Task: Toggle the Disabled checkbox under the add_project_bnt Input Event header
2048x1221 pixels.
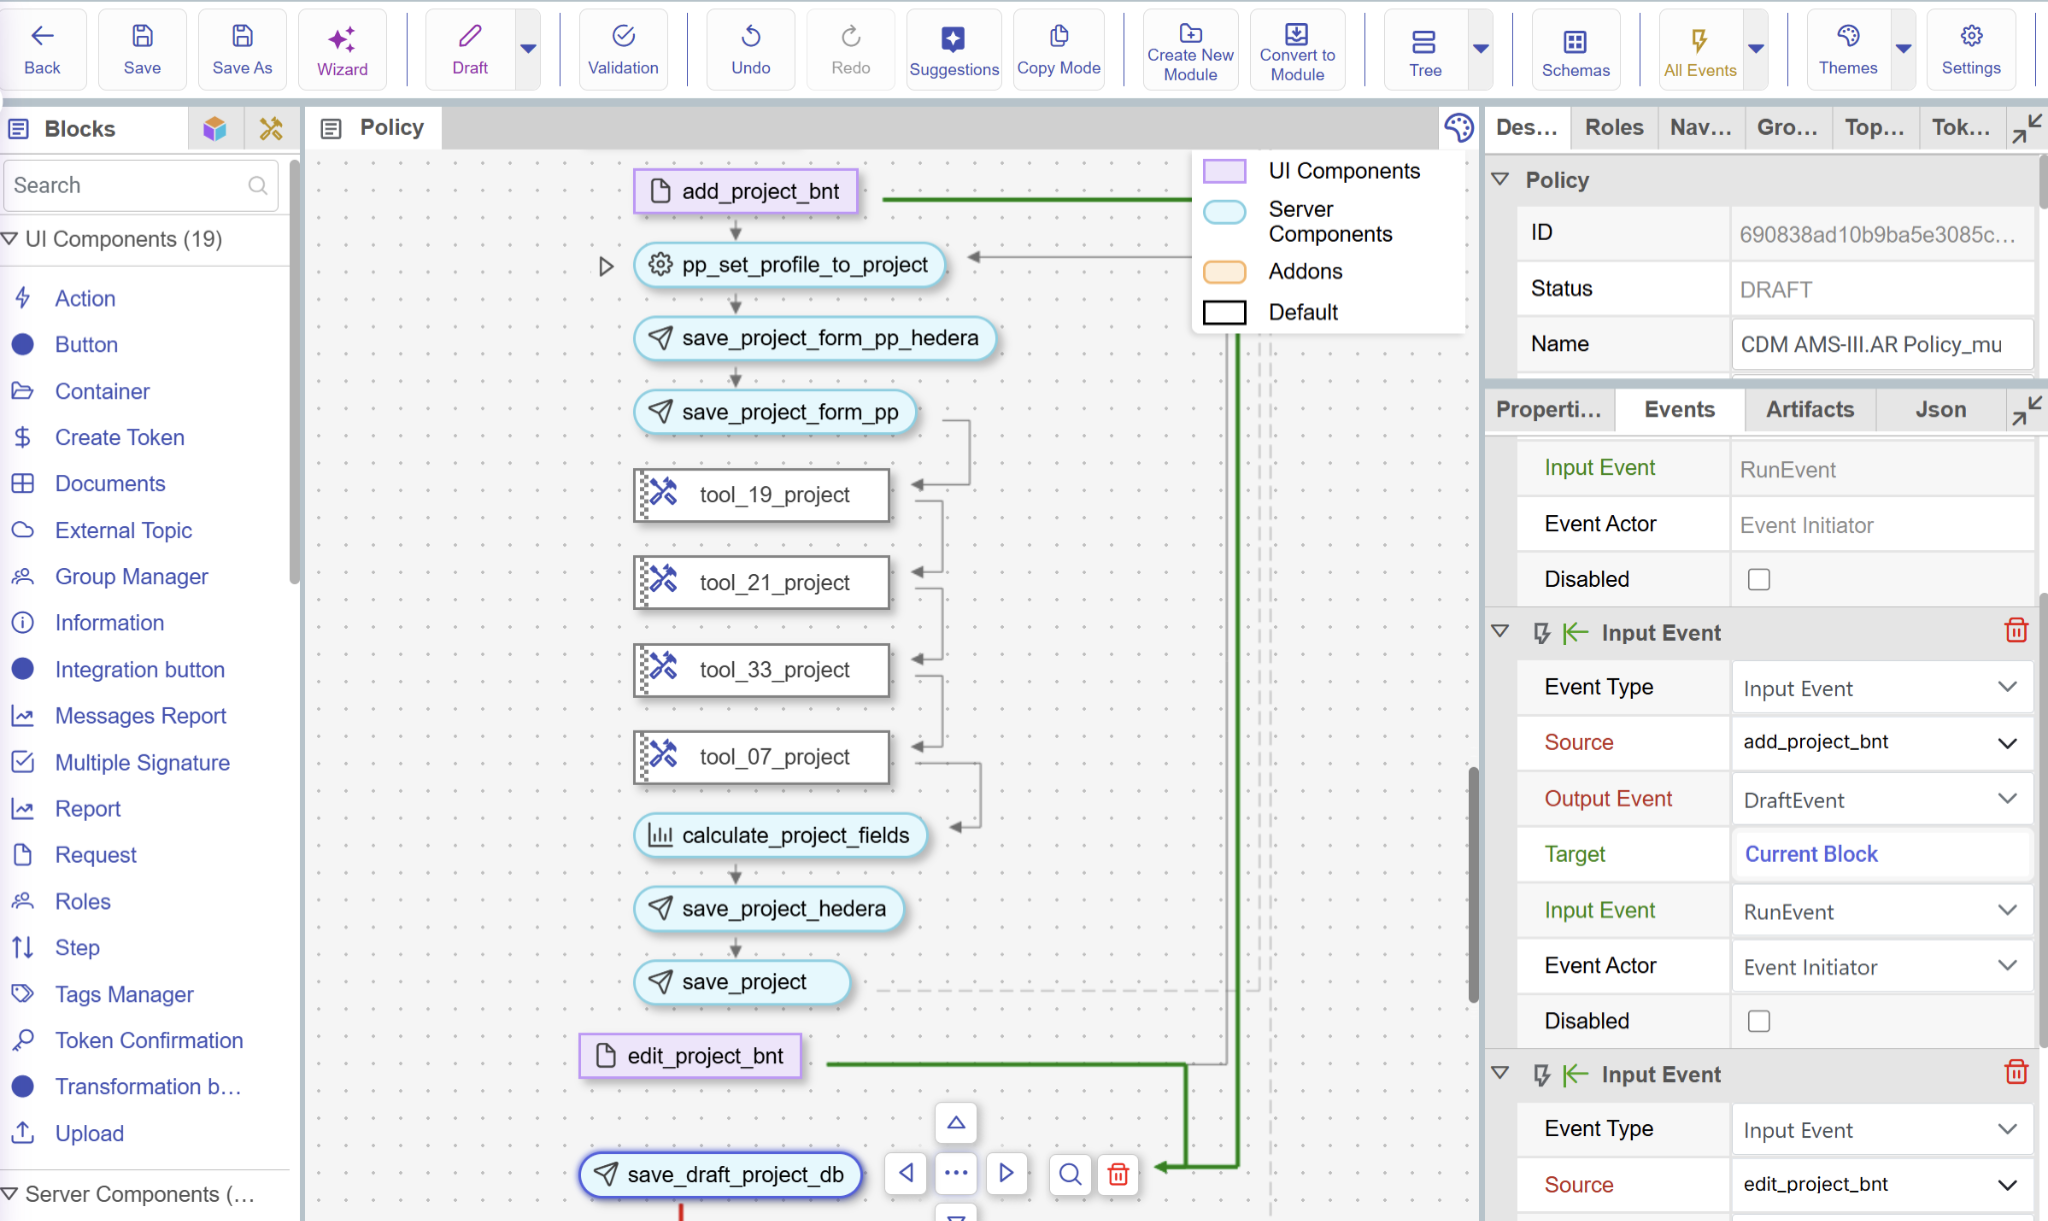Action: (x=1758, y=580)
